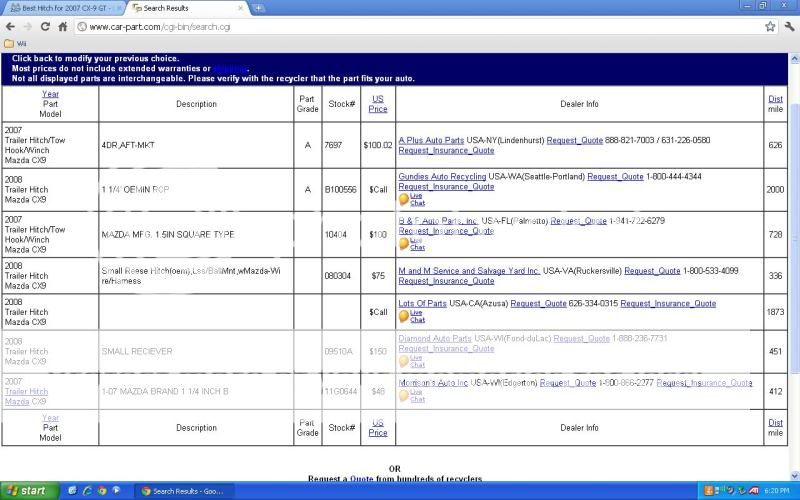Click the ATI tray icon
The width and height of the screenshot is (800, 500).
[754, 491]
